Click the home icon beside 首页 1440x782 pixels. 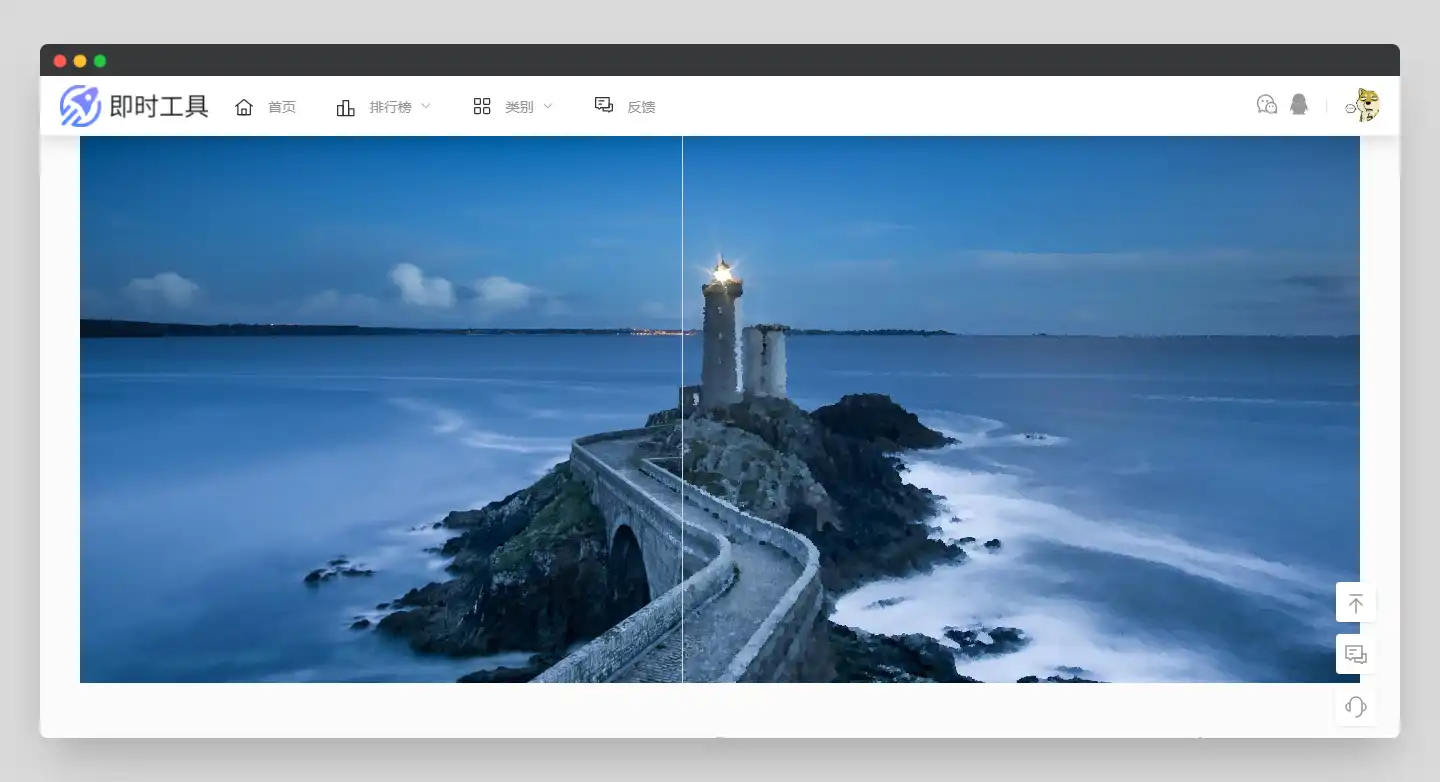244,107
